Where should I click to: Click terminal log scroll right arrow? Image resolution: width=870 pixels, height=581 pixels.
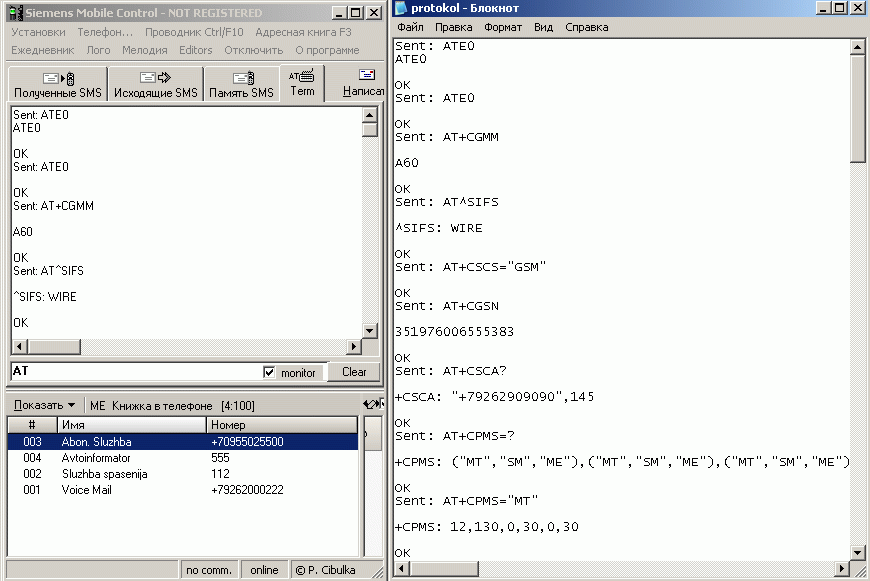(353, 347)
